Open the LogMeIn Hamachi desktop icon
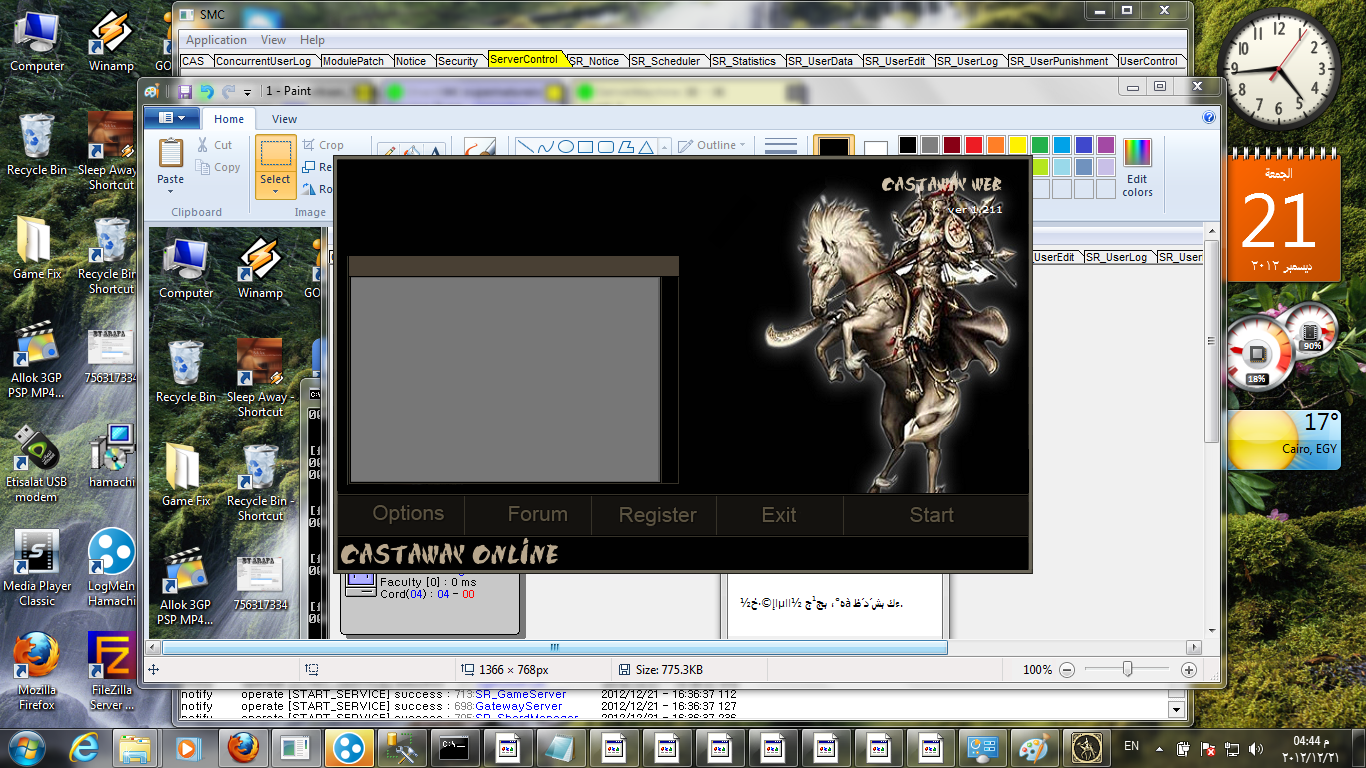This screenshot has height=768, width=1366. [x=111, y=567]
